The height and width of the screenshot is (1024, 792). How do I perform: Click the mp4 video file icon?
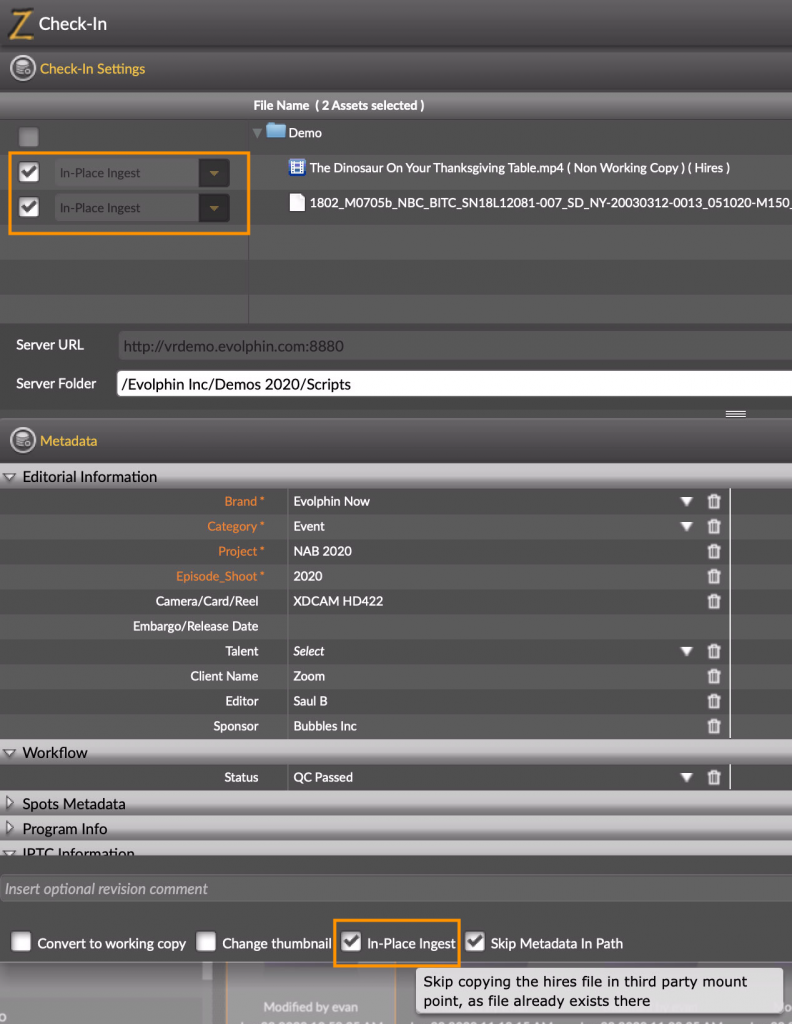296,167
